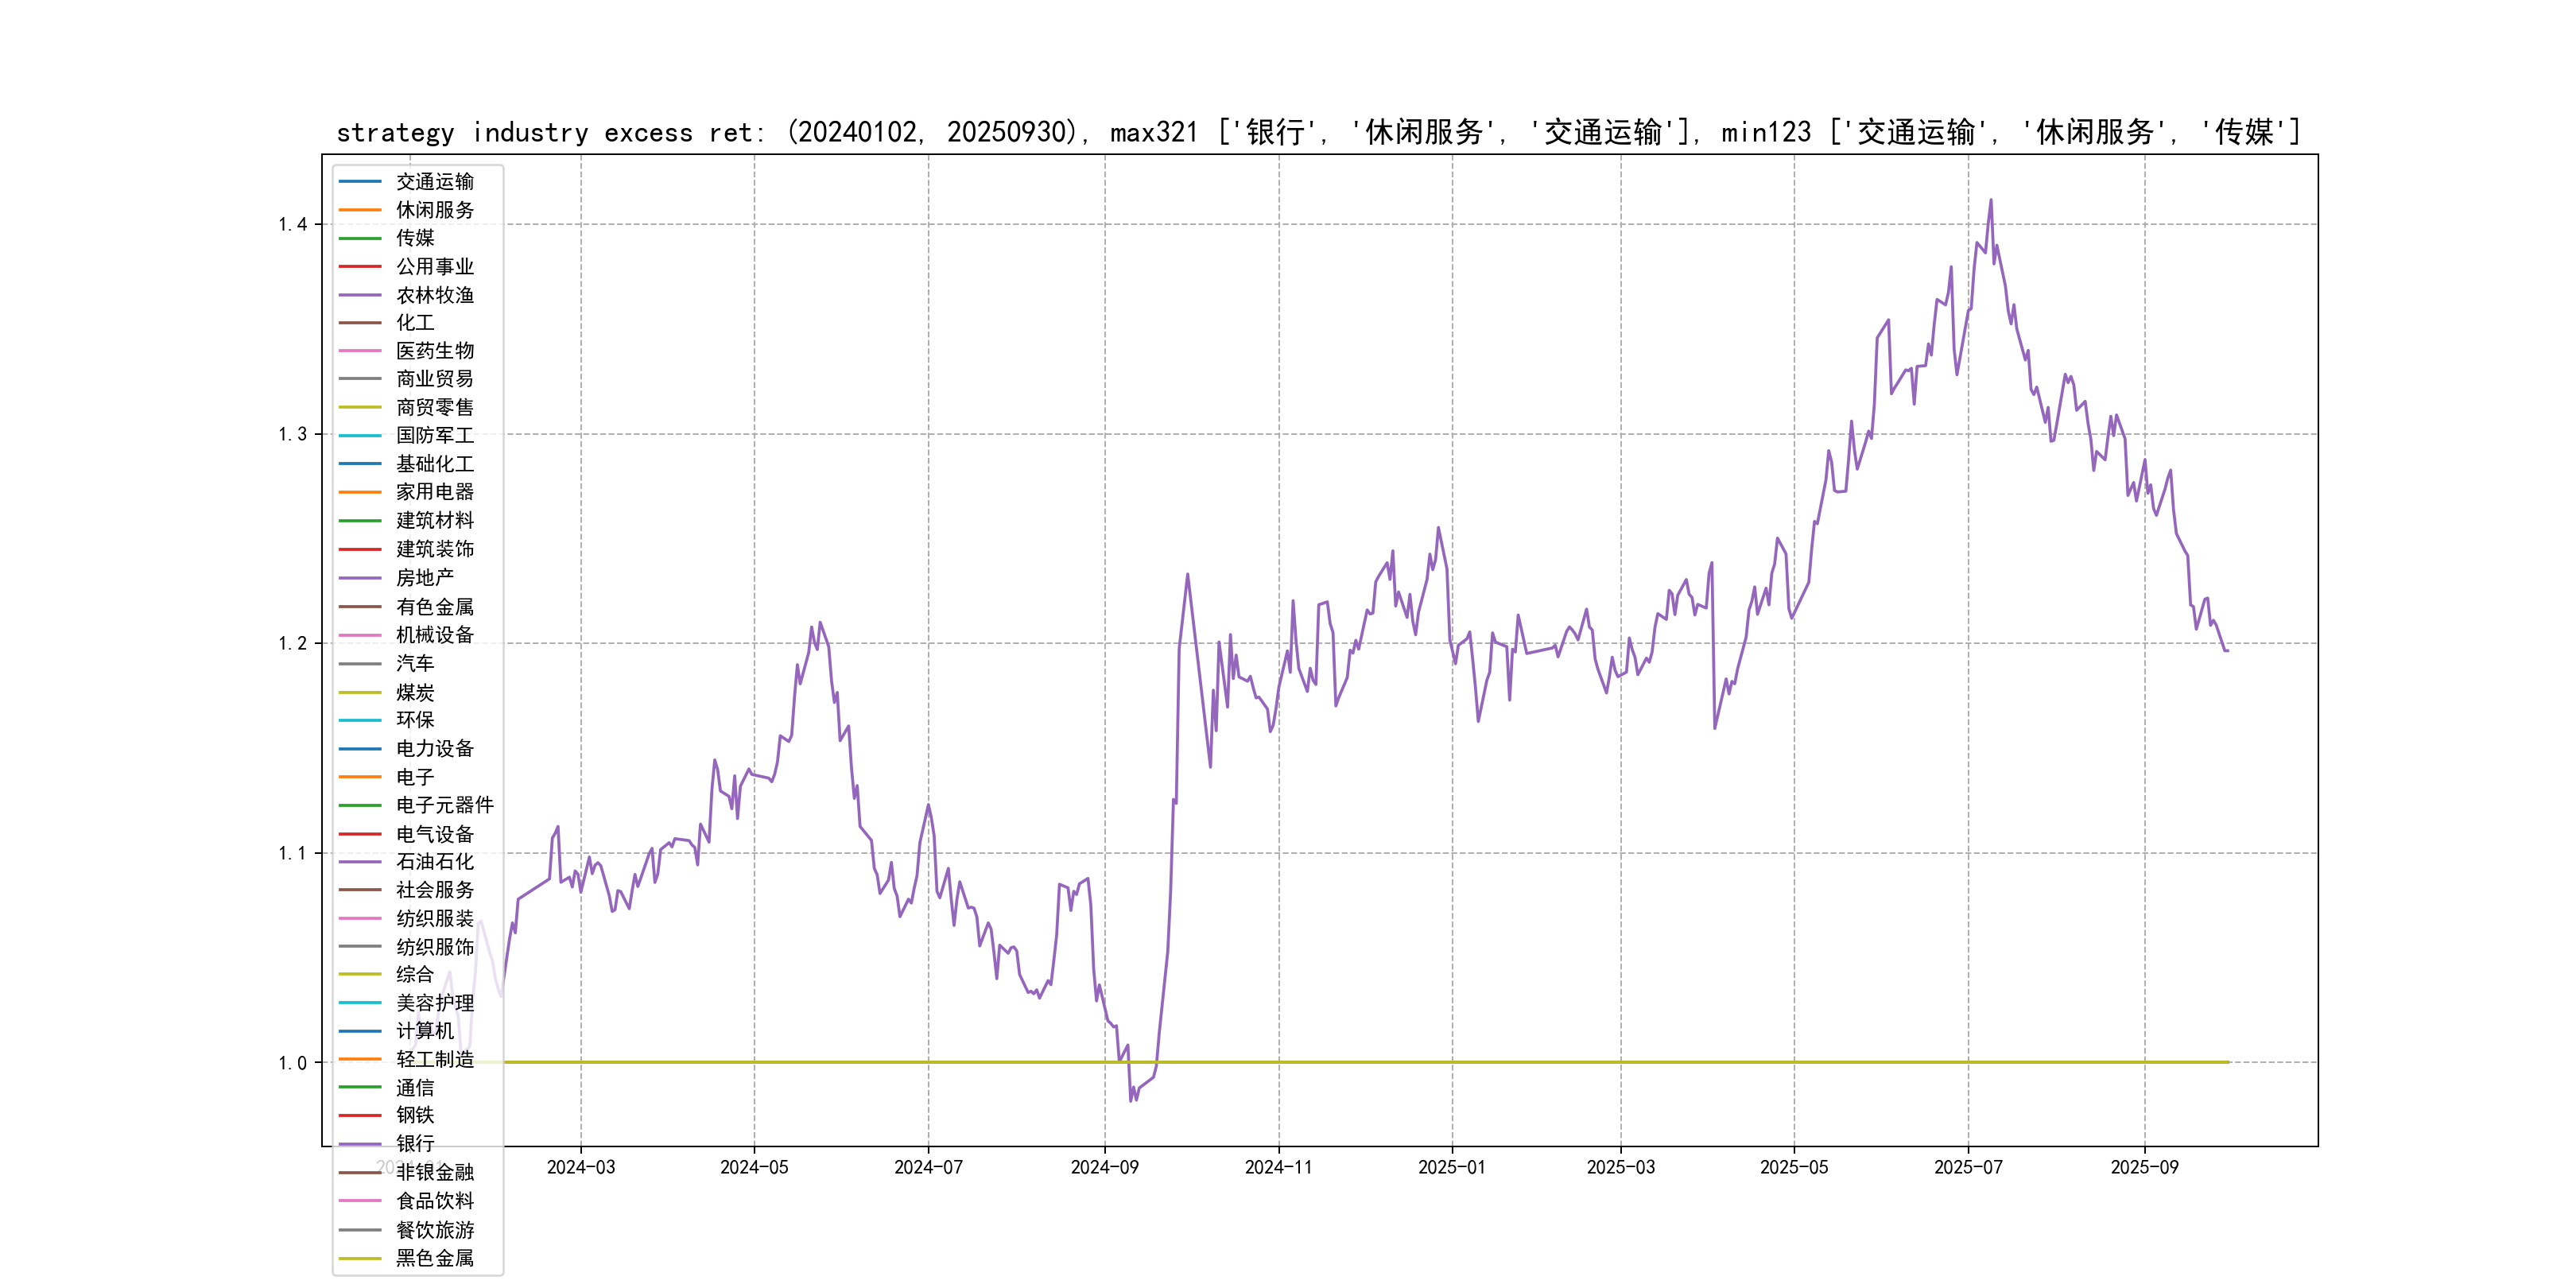This screenshot has width=2576, height=1288.
Task: Click the 电子元器件 legend label
Action: [444, 805]
